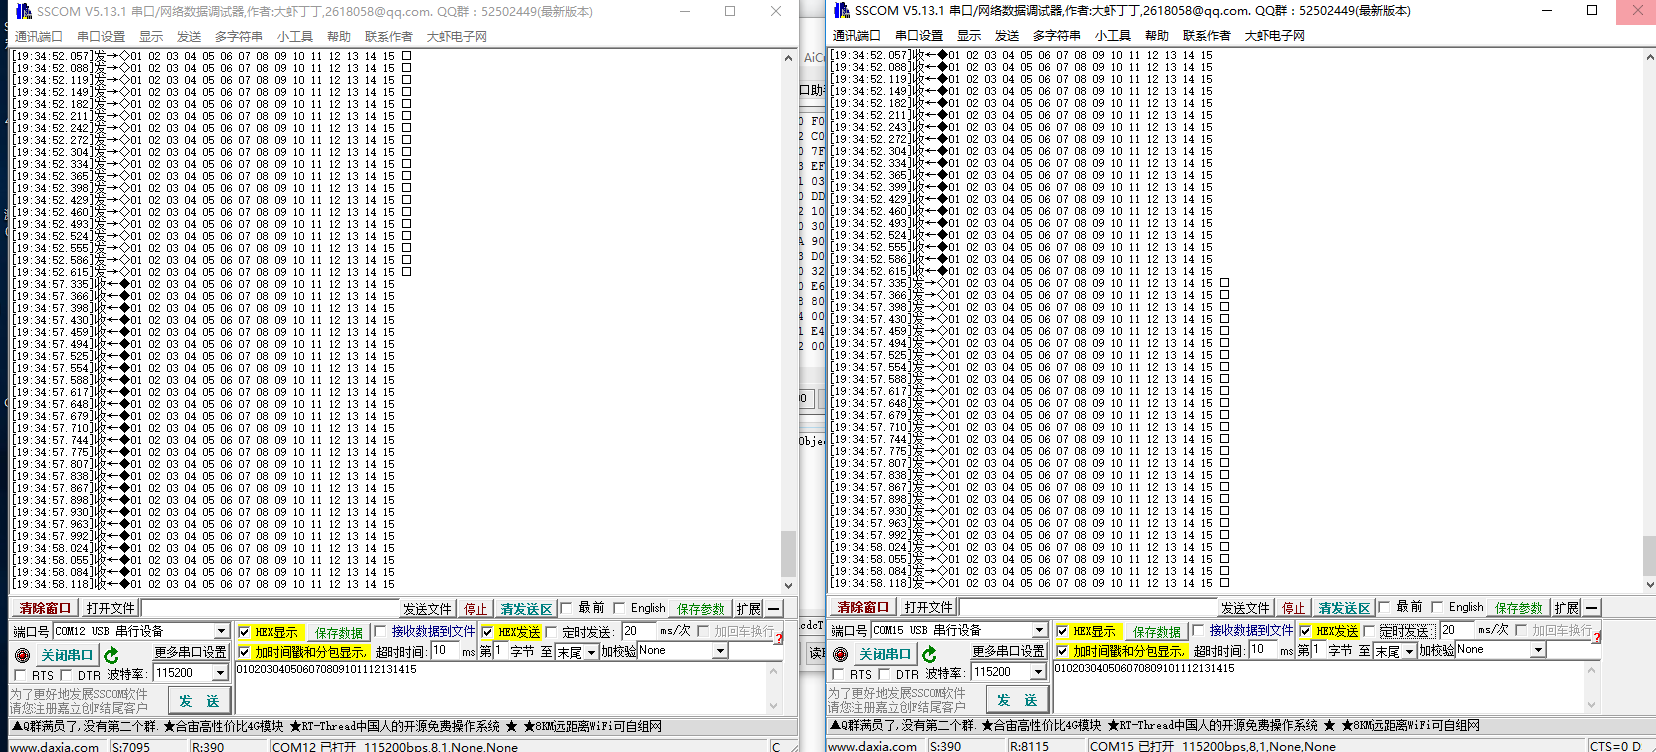Uncheck HEX显示 in the COM12 window
Image resolution: width=1656 pixels, height=752 pixels.
tap(244, 632)
